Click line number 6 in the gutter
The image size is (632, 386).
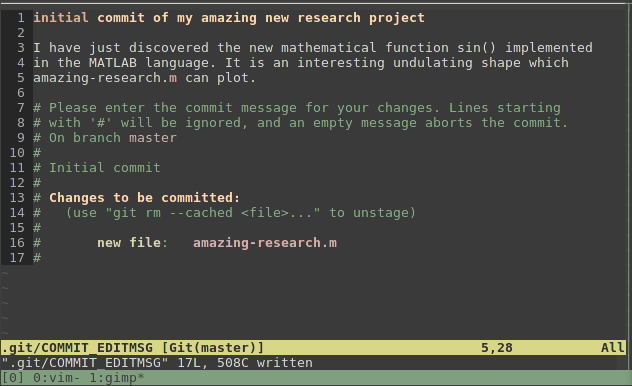point(21,93)
